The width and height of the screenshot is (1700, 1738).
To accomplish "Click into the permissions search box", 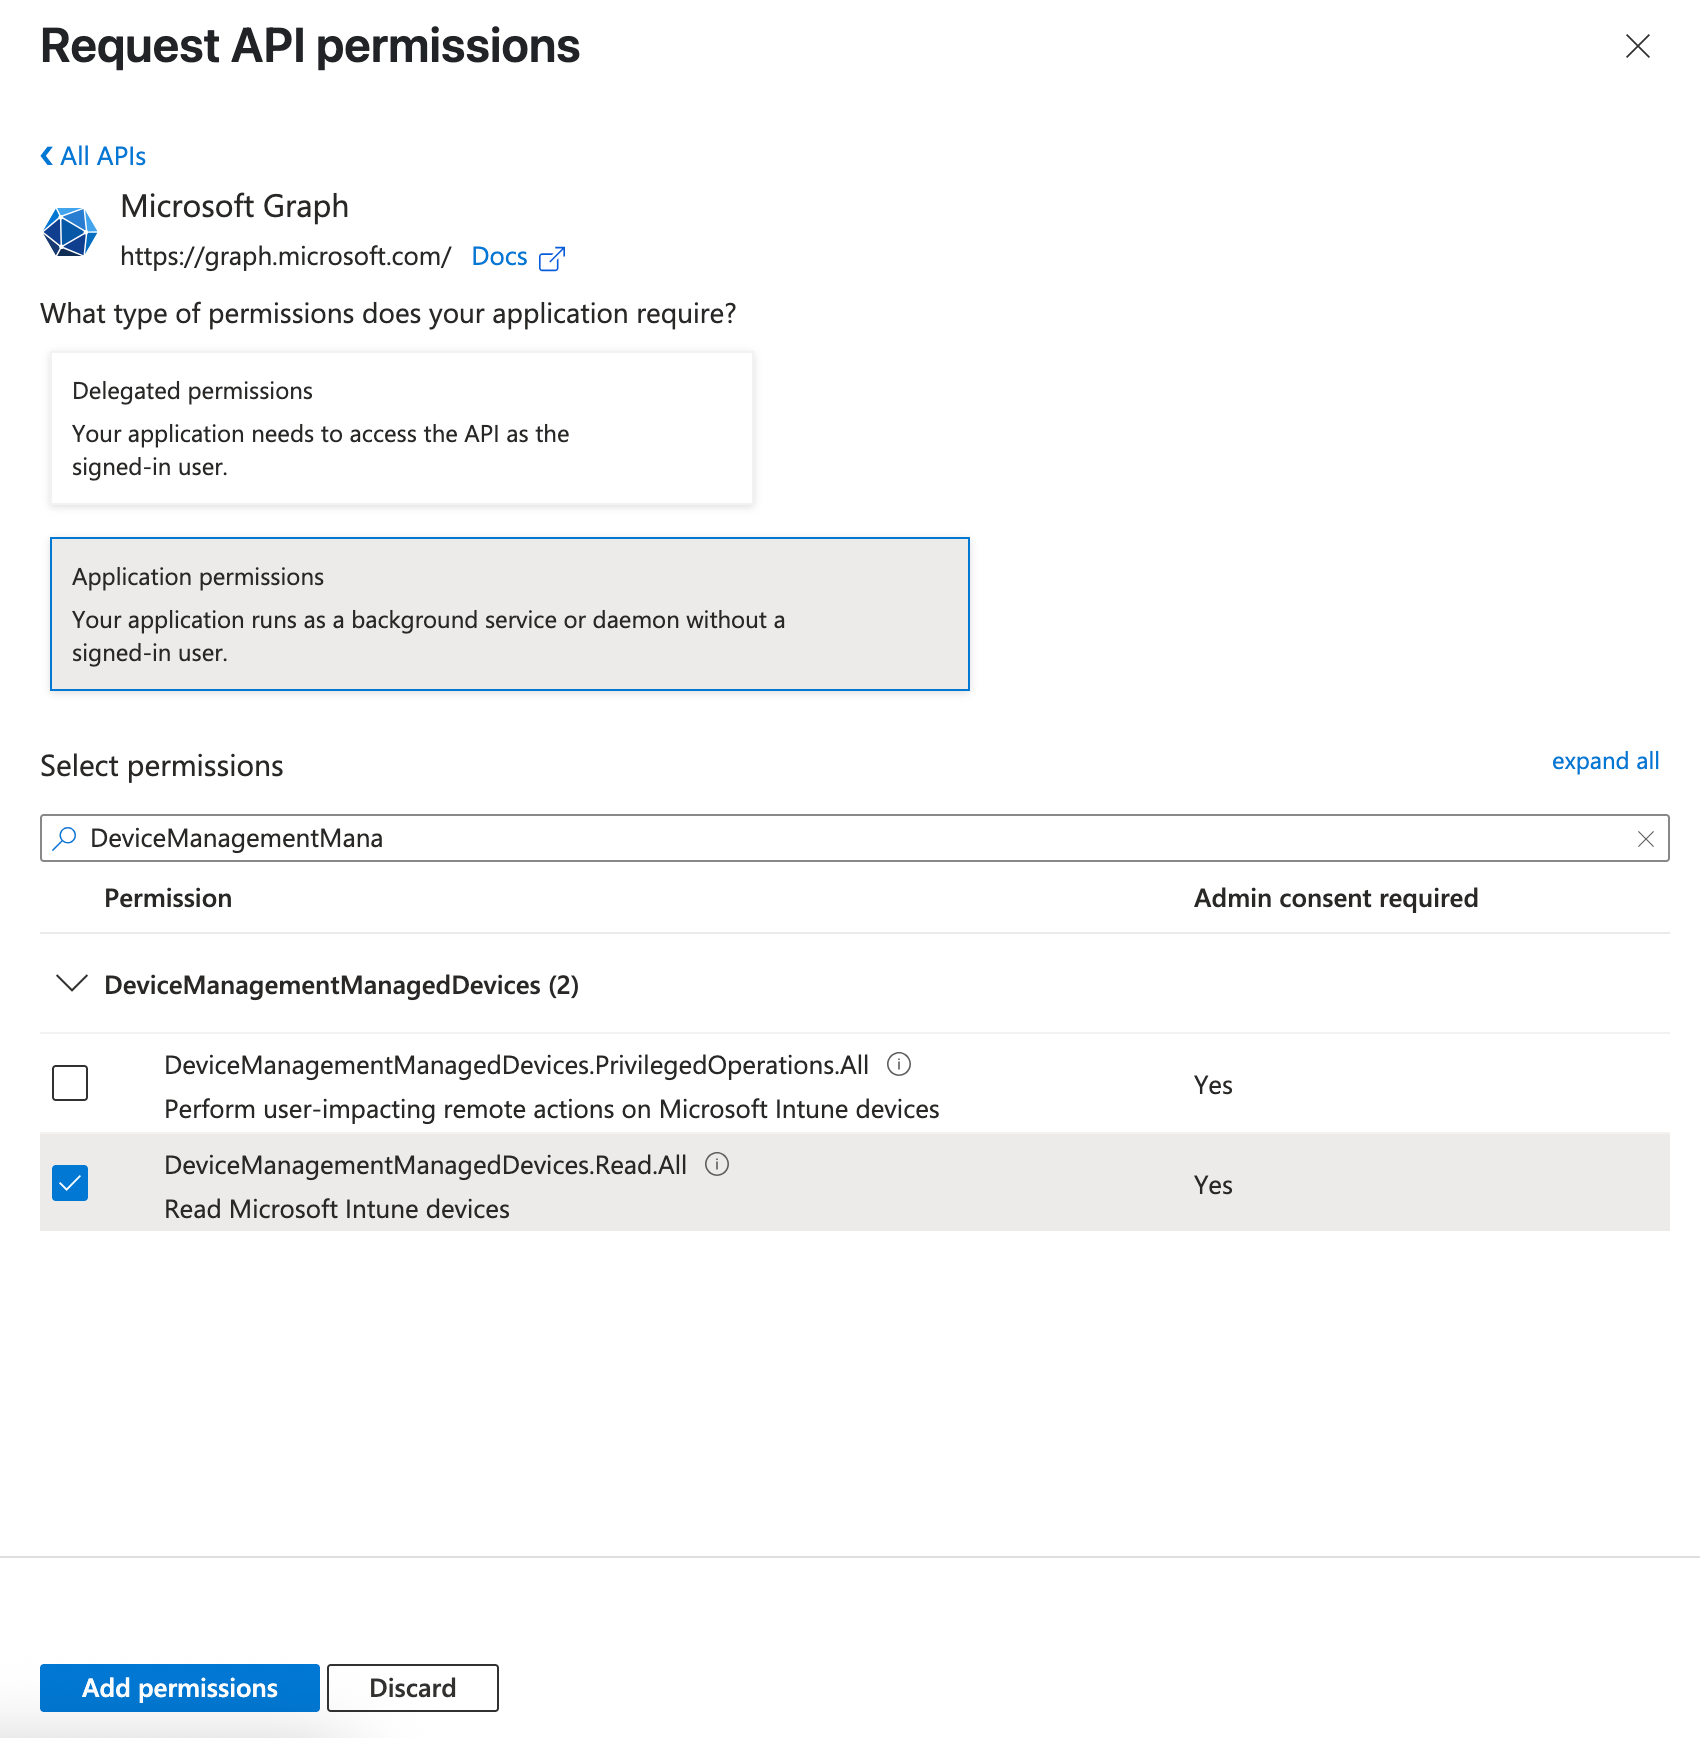I will (850, 838).
